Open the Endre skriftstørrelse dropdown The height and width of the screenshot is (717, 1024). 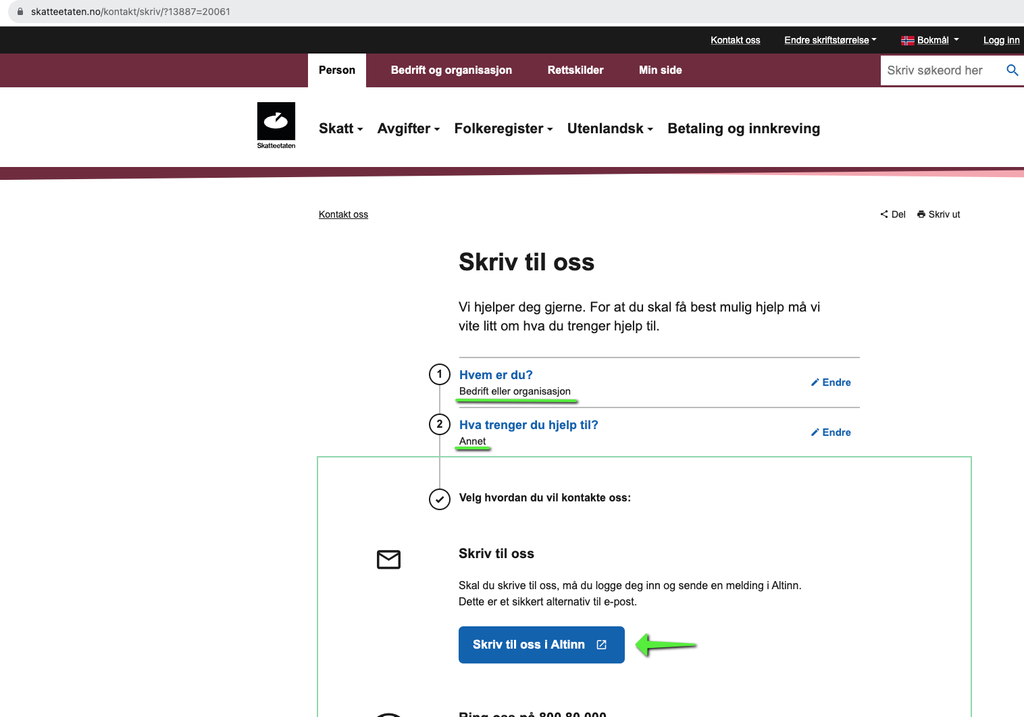point(830,40)
